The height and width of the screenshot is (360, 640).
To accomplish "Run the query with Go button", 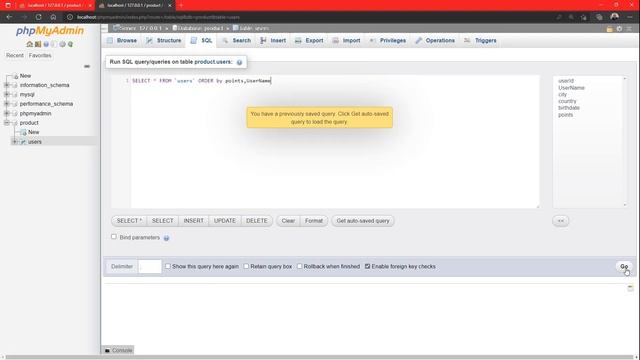I will tap(624, 267).
